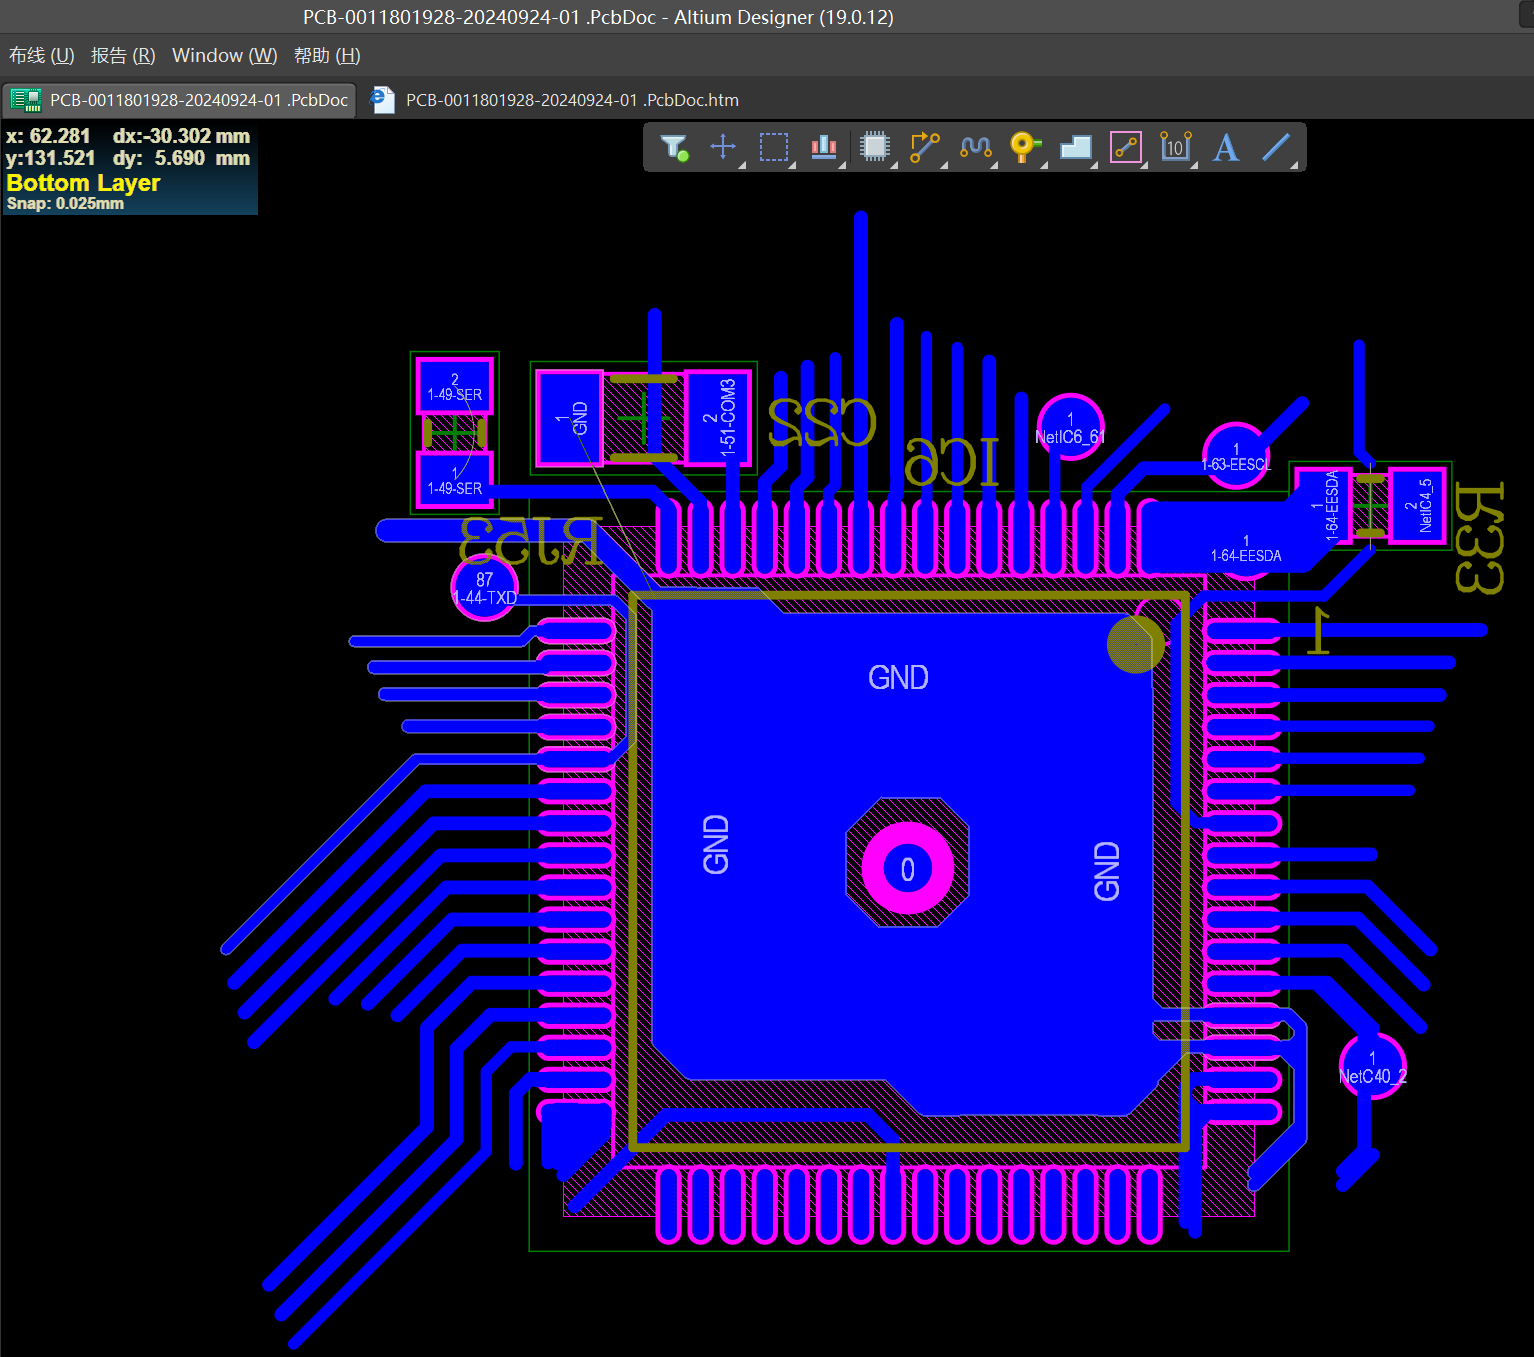The width and height of the screenshot is (1534, 1357).
Task: Click the x: 62.281 coordinate readout
Action: click(x=48, y=136)
